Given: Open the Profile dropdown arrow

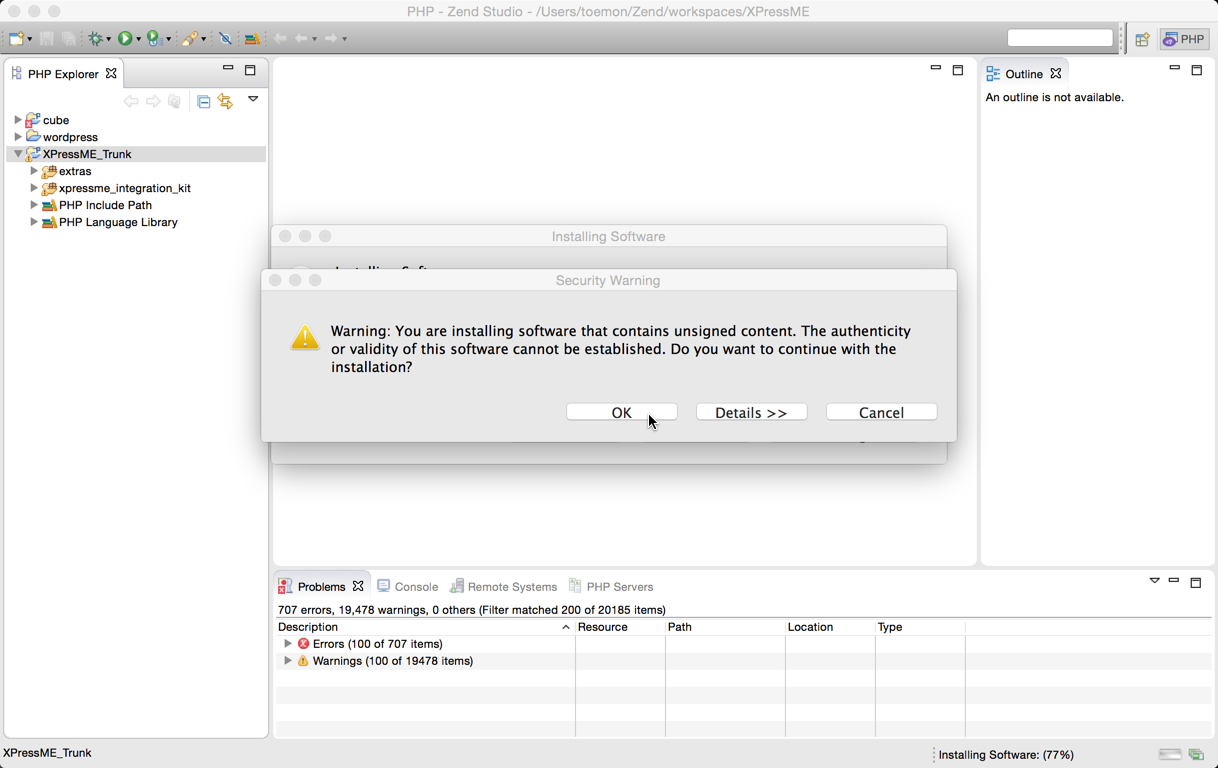Looking at the screenshot, I should 169,39.
